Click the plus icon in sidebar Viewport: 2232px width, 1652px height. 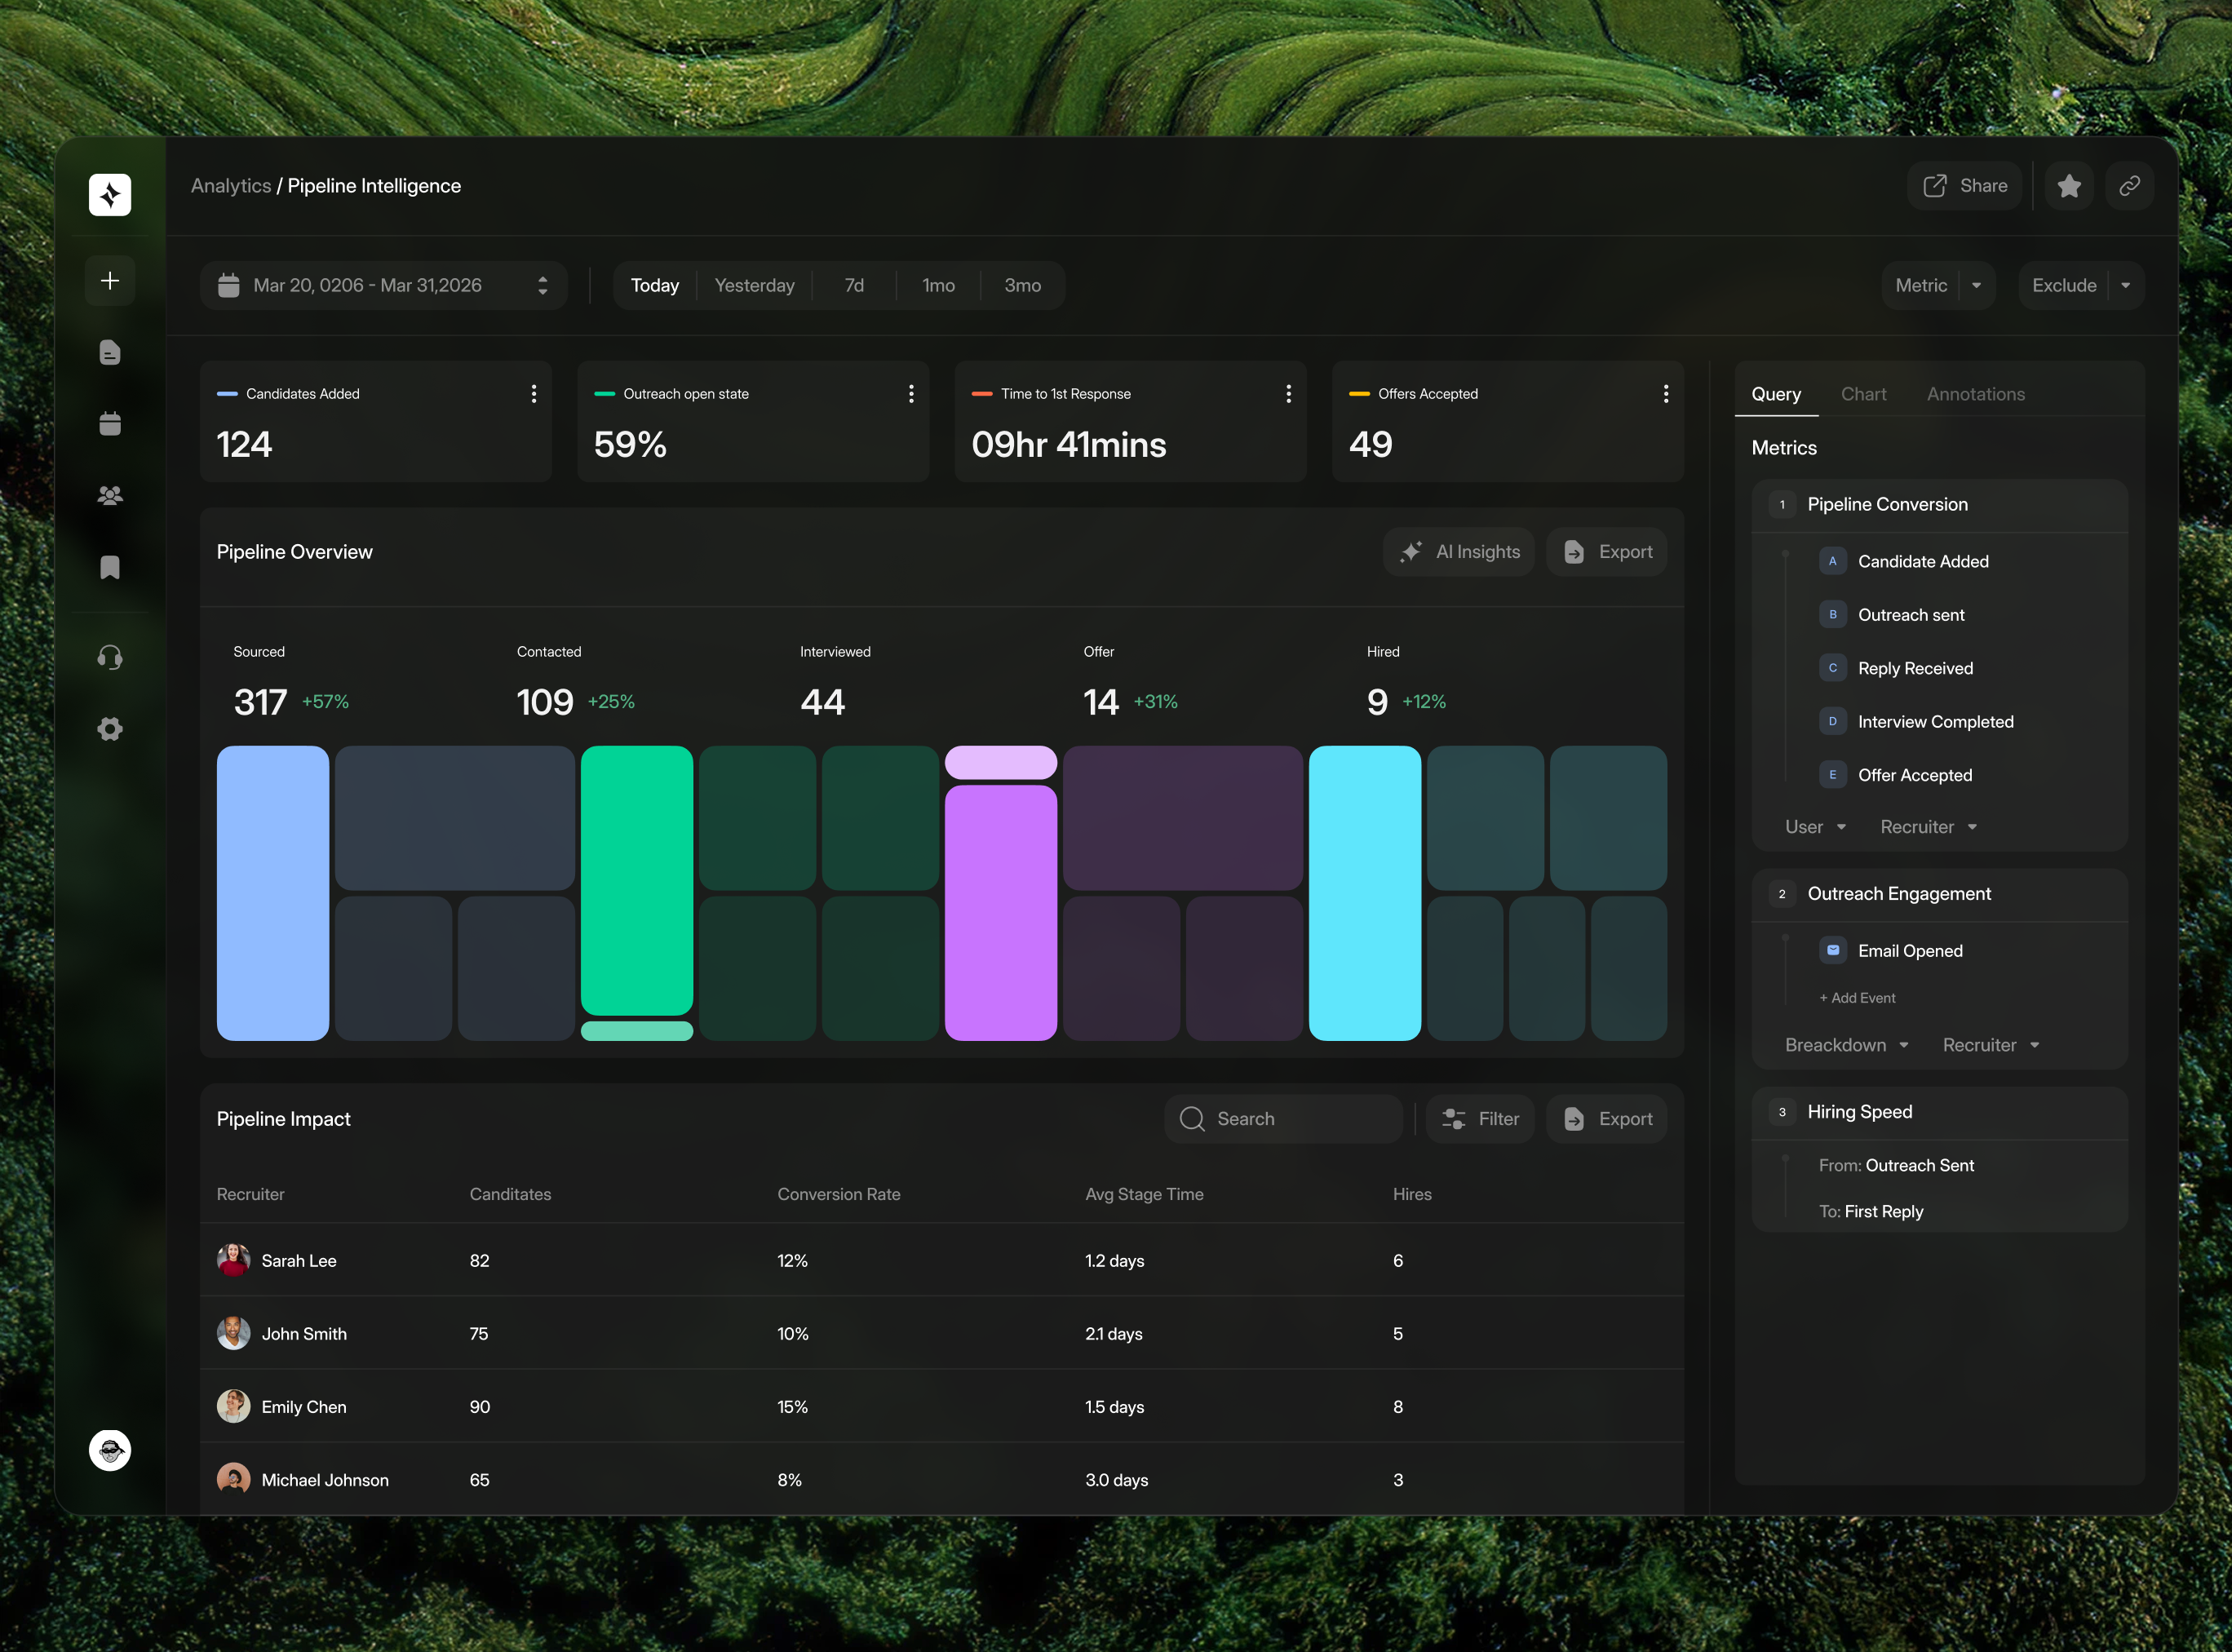point(110,281)
